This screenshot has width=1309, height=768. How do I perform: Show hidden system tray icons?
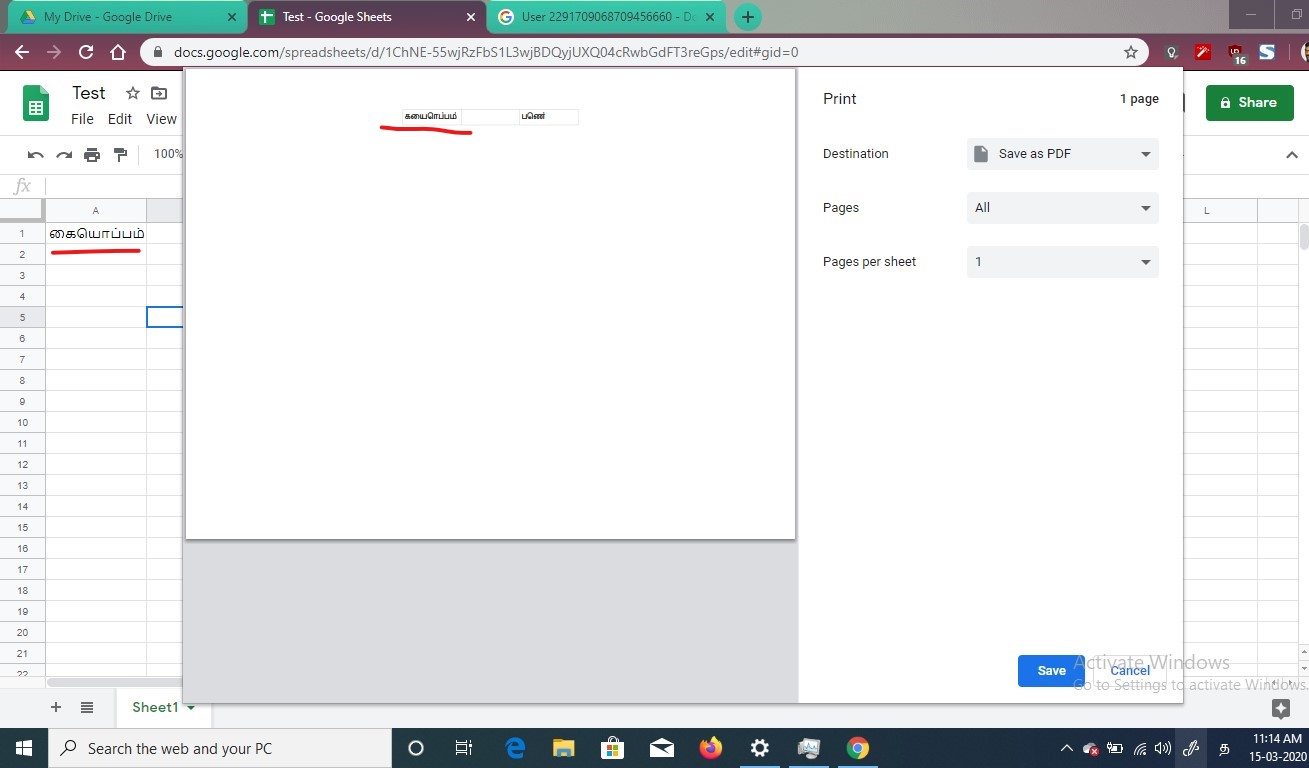(1066, 748)
